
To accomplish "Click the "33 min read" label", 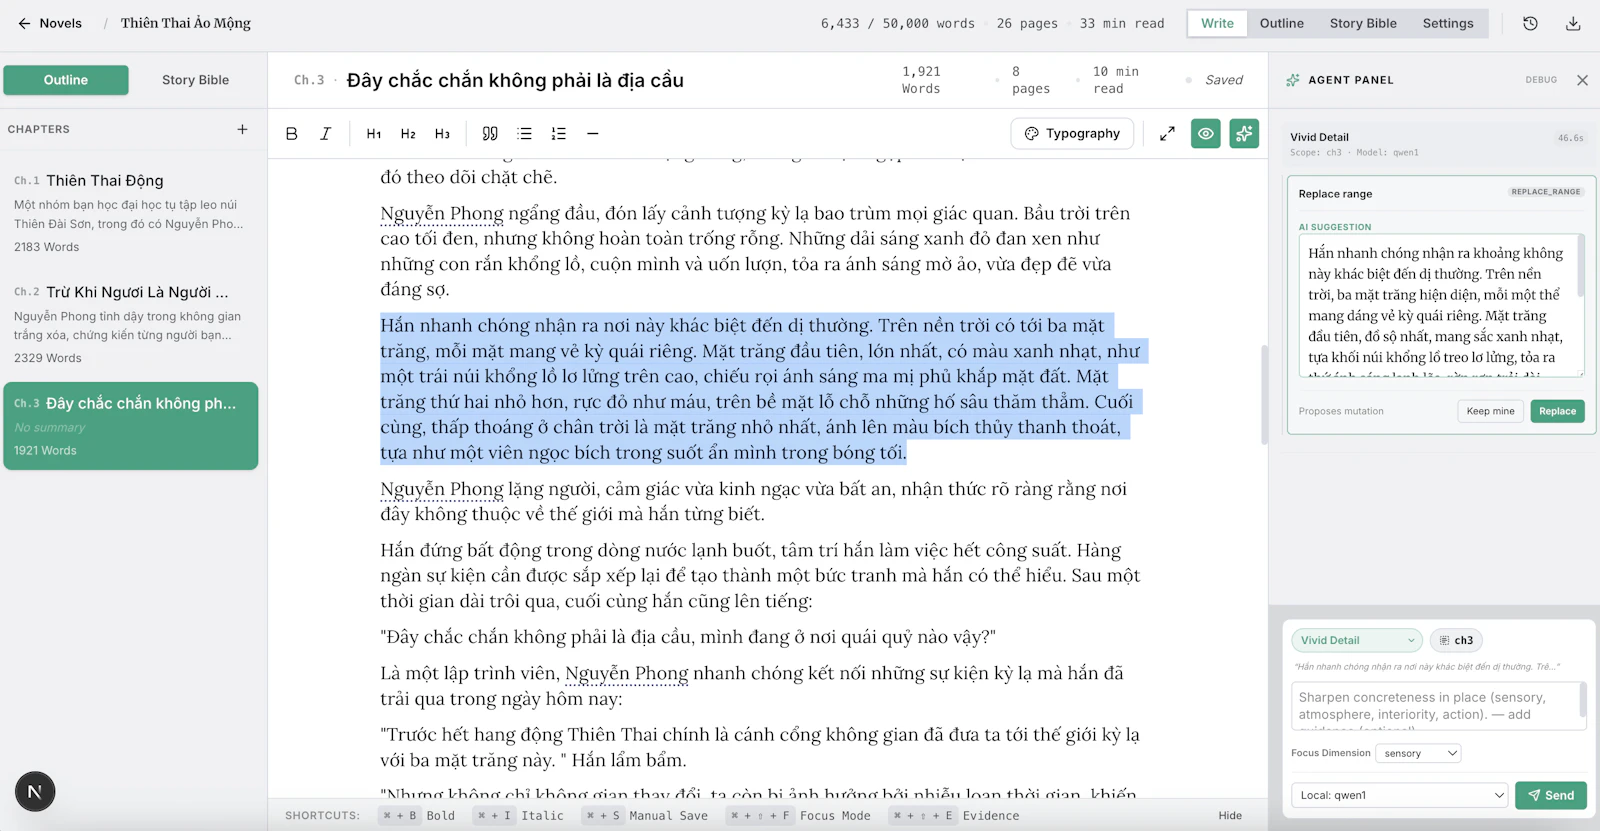I will pos(1122,23).
